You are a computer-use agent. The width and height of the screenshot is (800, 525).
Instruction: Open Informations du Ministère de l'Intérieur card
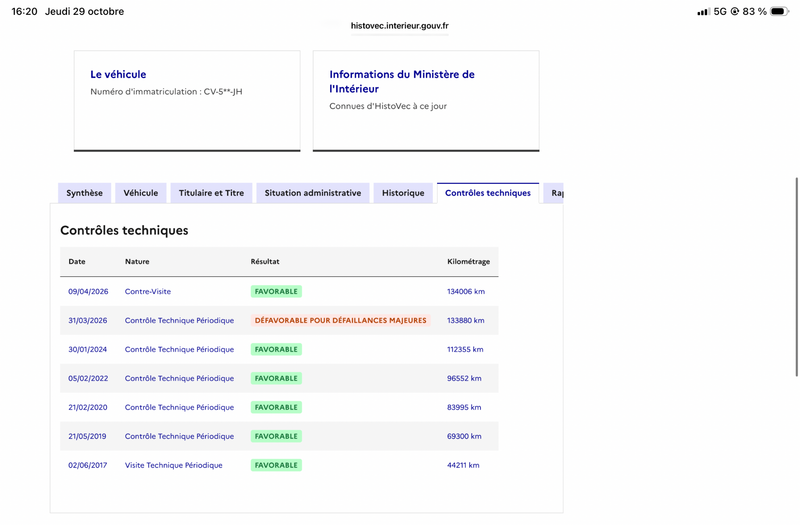point(426,101)
